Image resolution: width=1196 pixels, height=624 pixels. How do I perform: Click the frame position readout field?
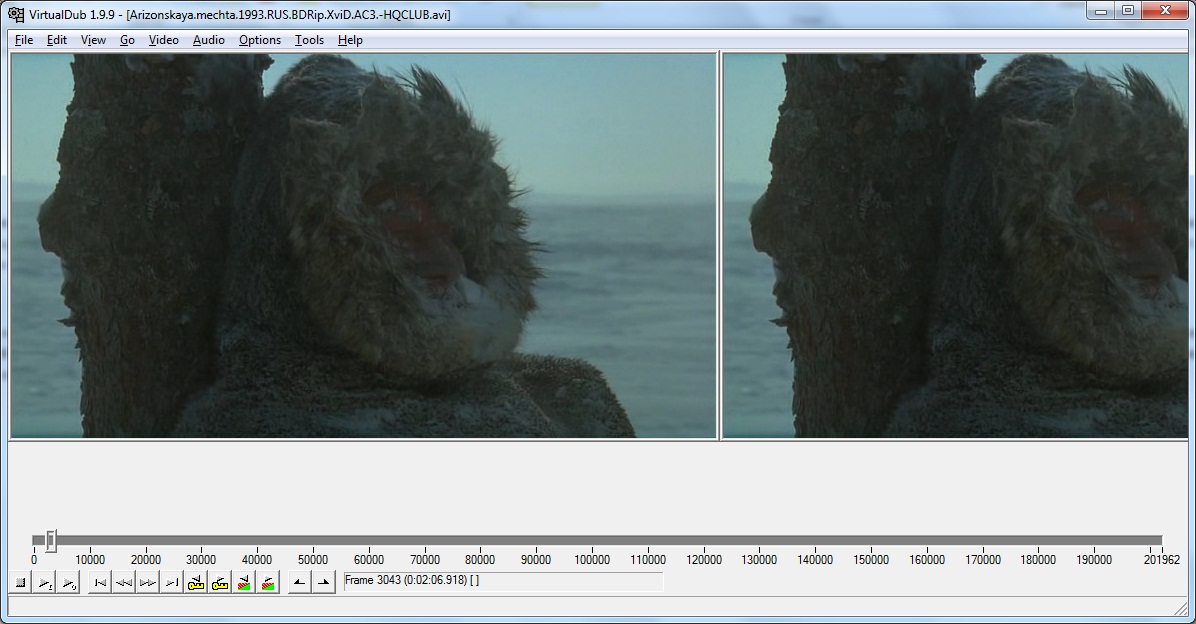coord(503,581)
